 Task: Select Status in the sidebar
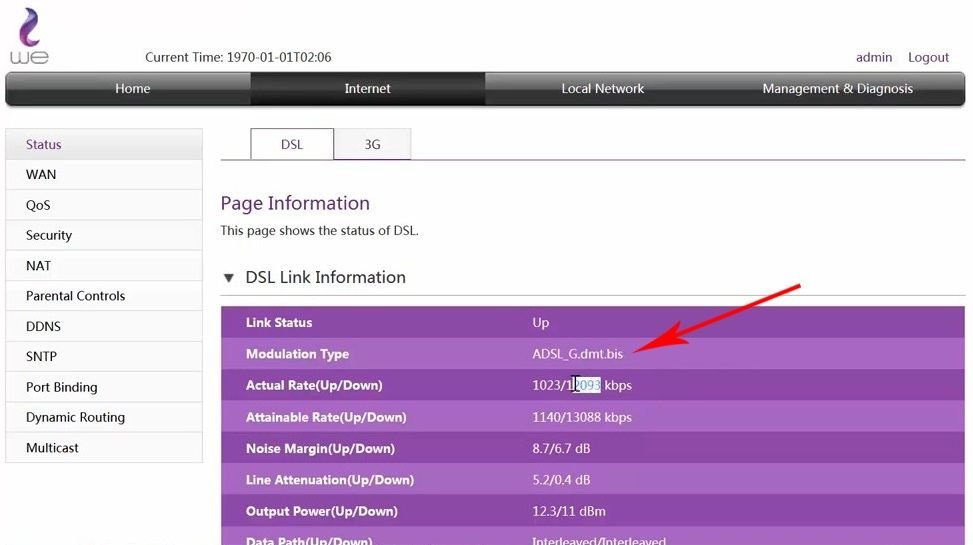pyautogui.click(x=104, y=144)
